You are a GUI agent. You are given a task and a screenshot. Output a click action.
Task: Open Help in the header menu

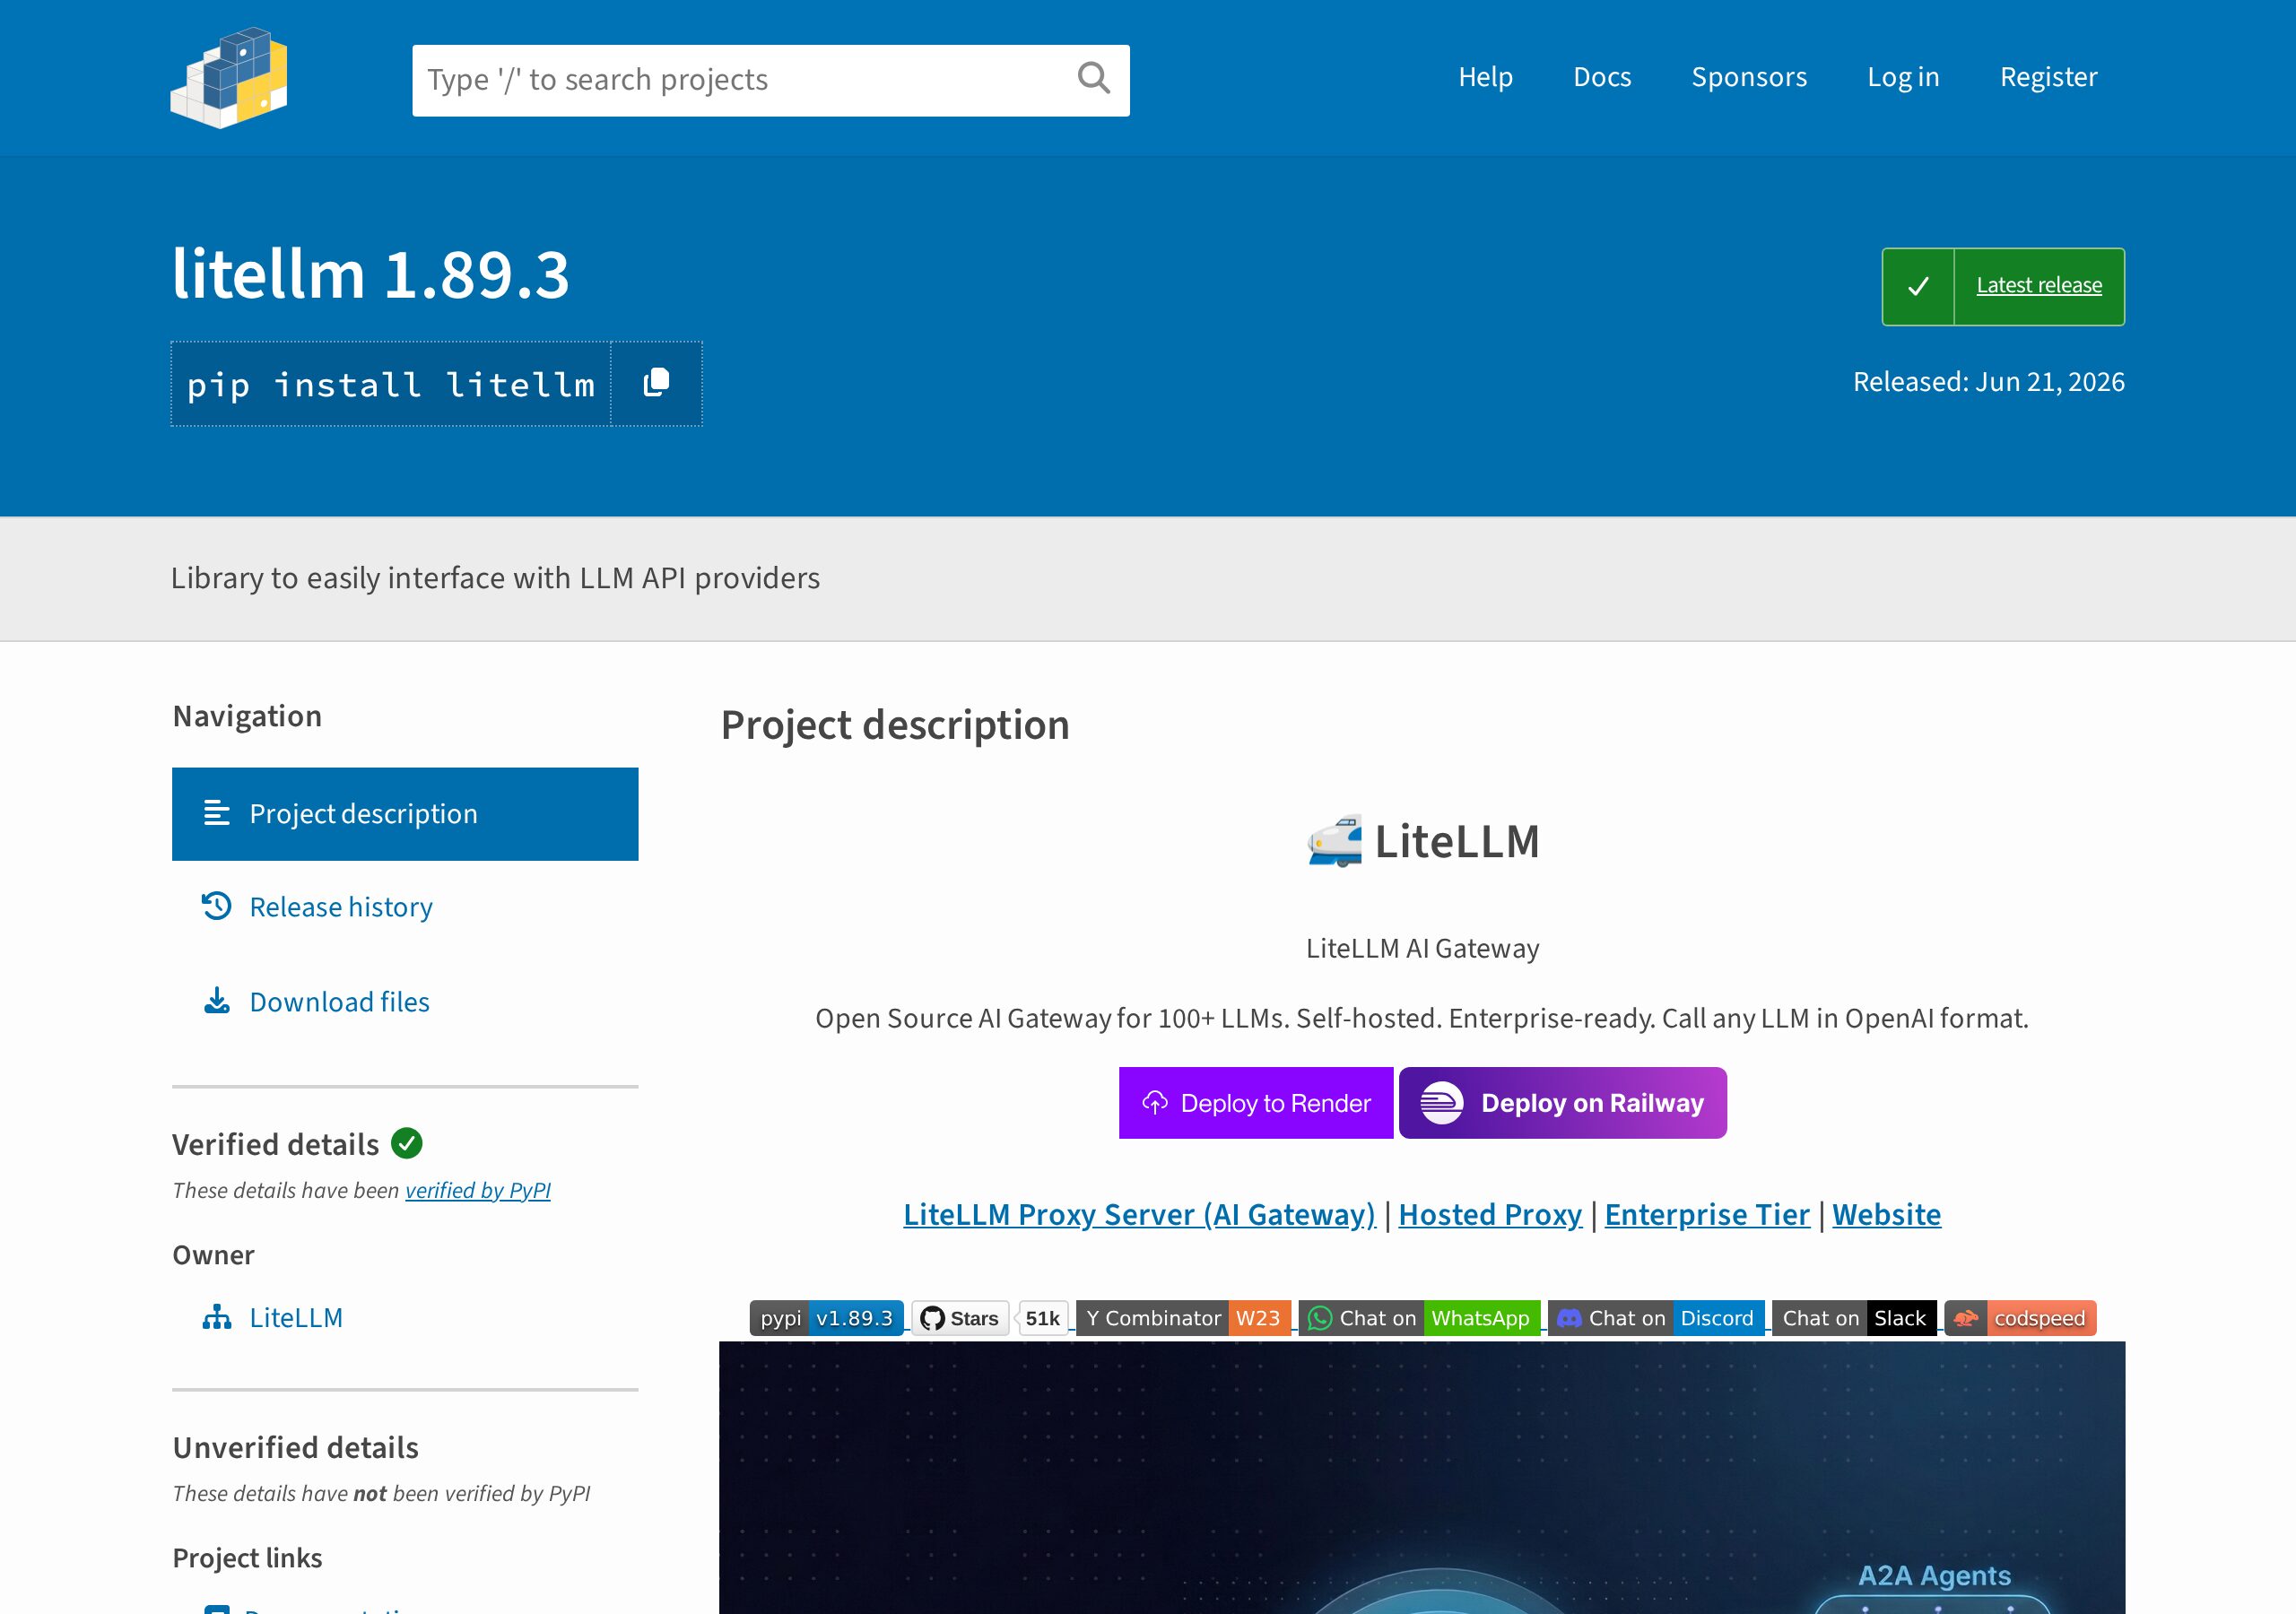pos(1485,77)
